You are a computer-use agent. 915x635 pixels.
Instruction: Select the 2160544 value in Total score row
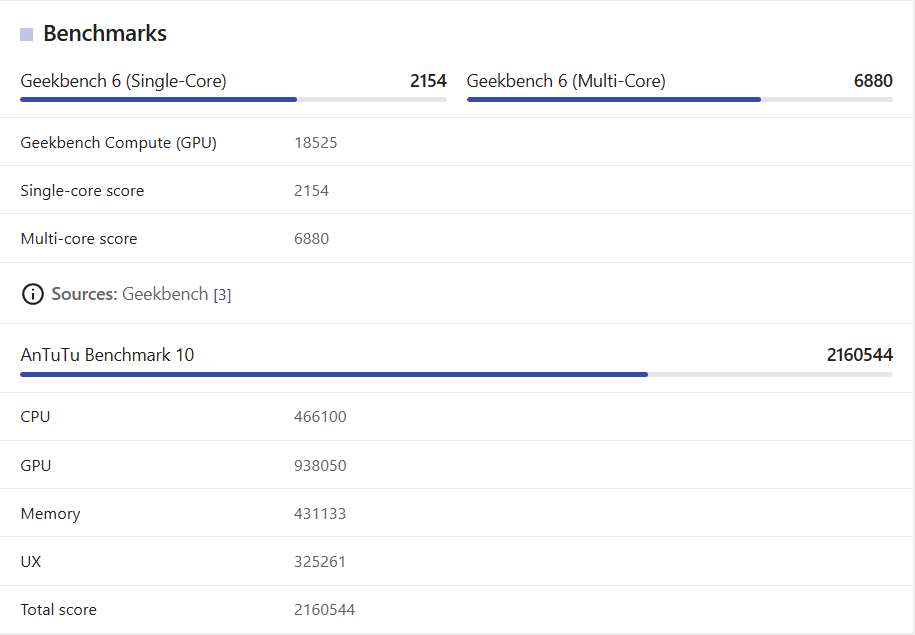[324, 610]
